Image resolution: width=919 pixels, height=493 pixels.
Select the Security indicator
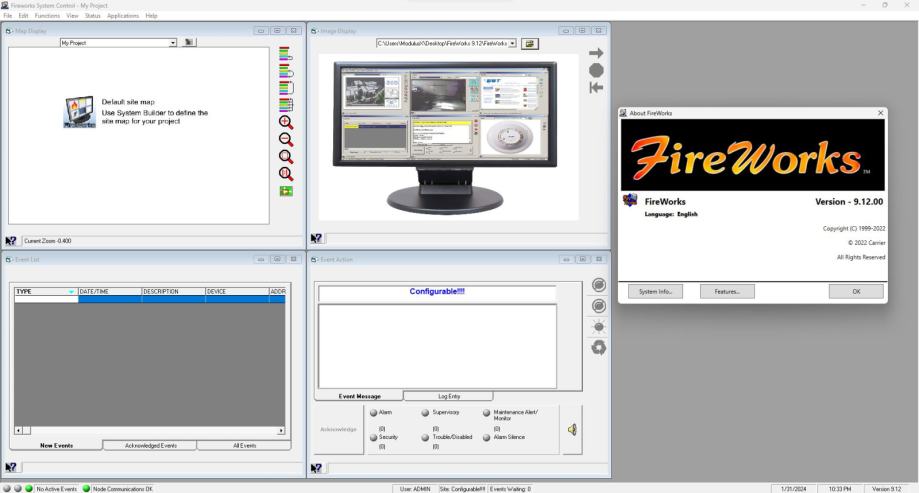point(373,437)
